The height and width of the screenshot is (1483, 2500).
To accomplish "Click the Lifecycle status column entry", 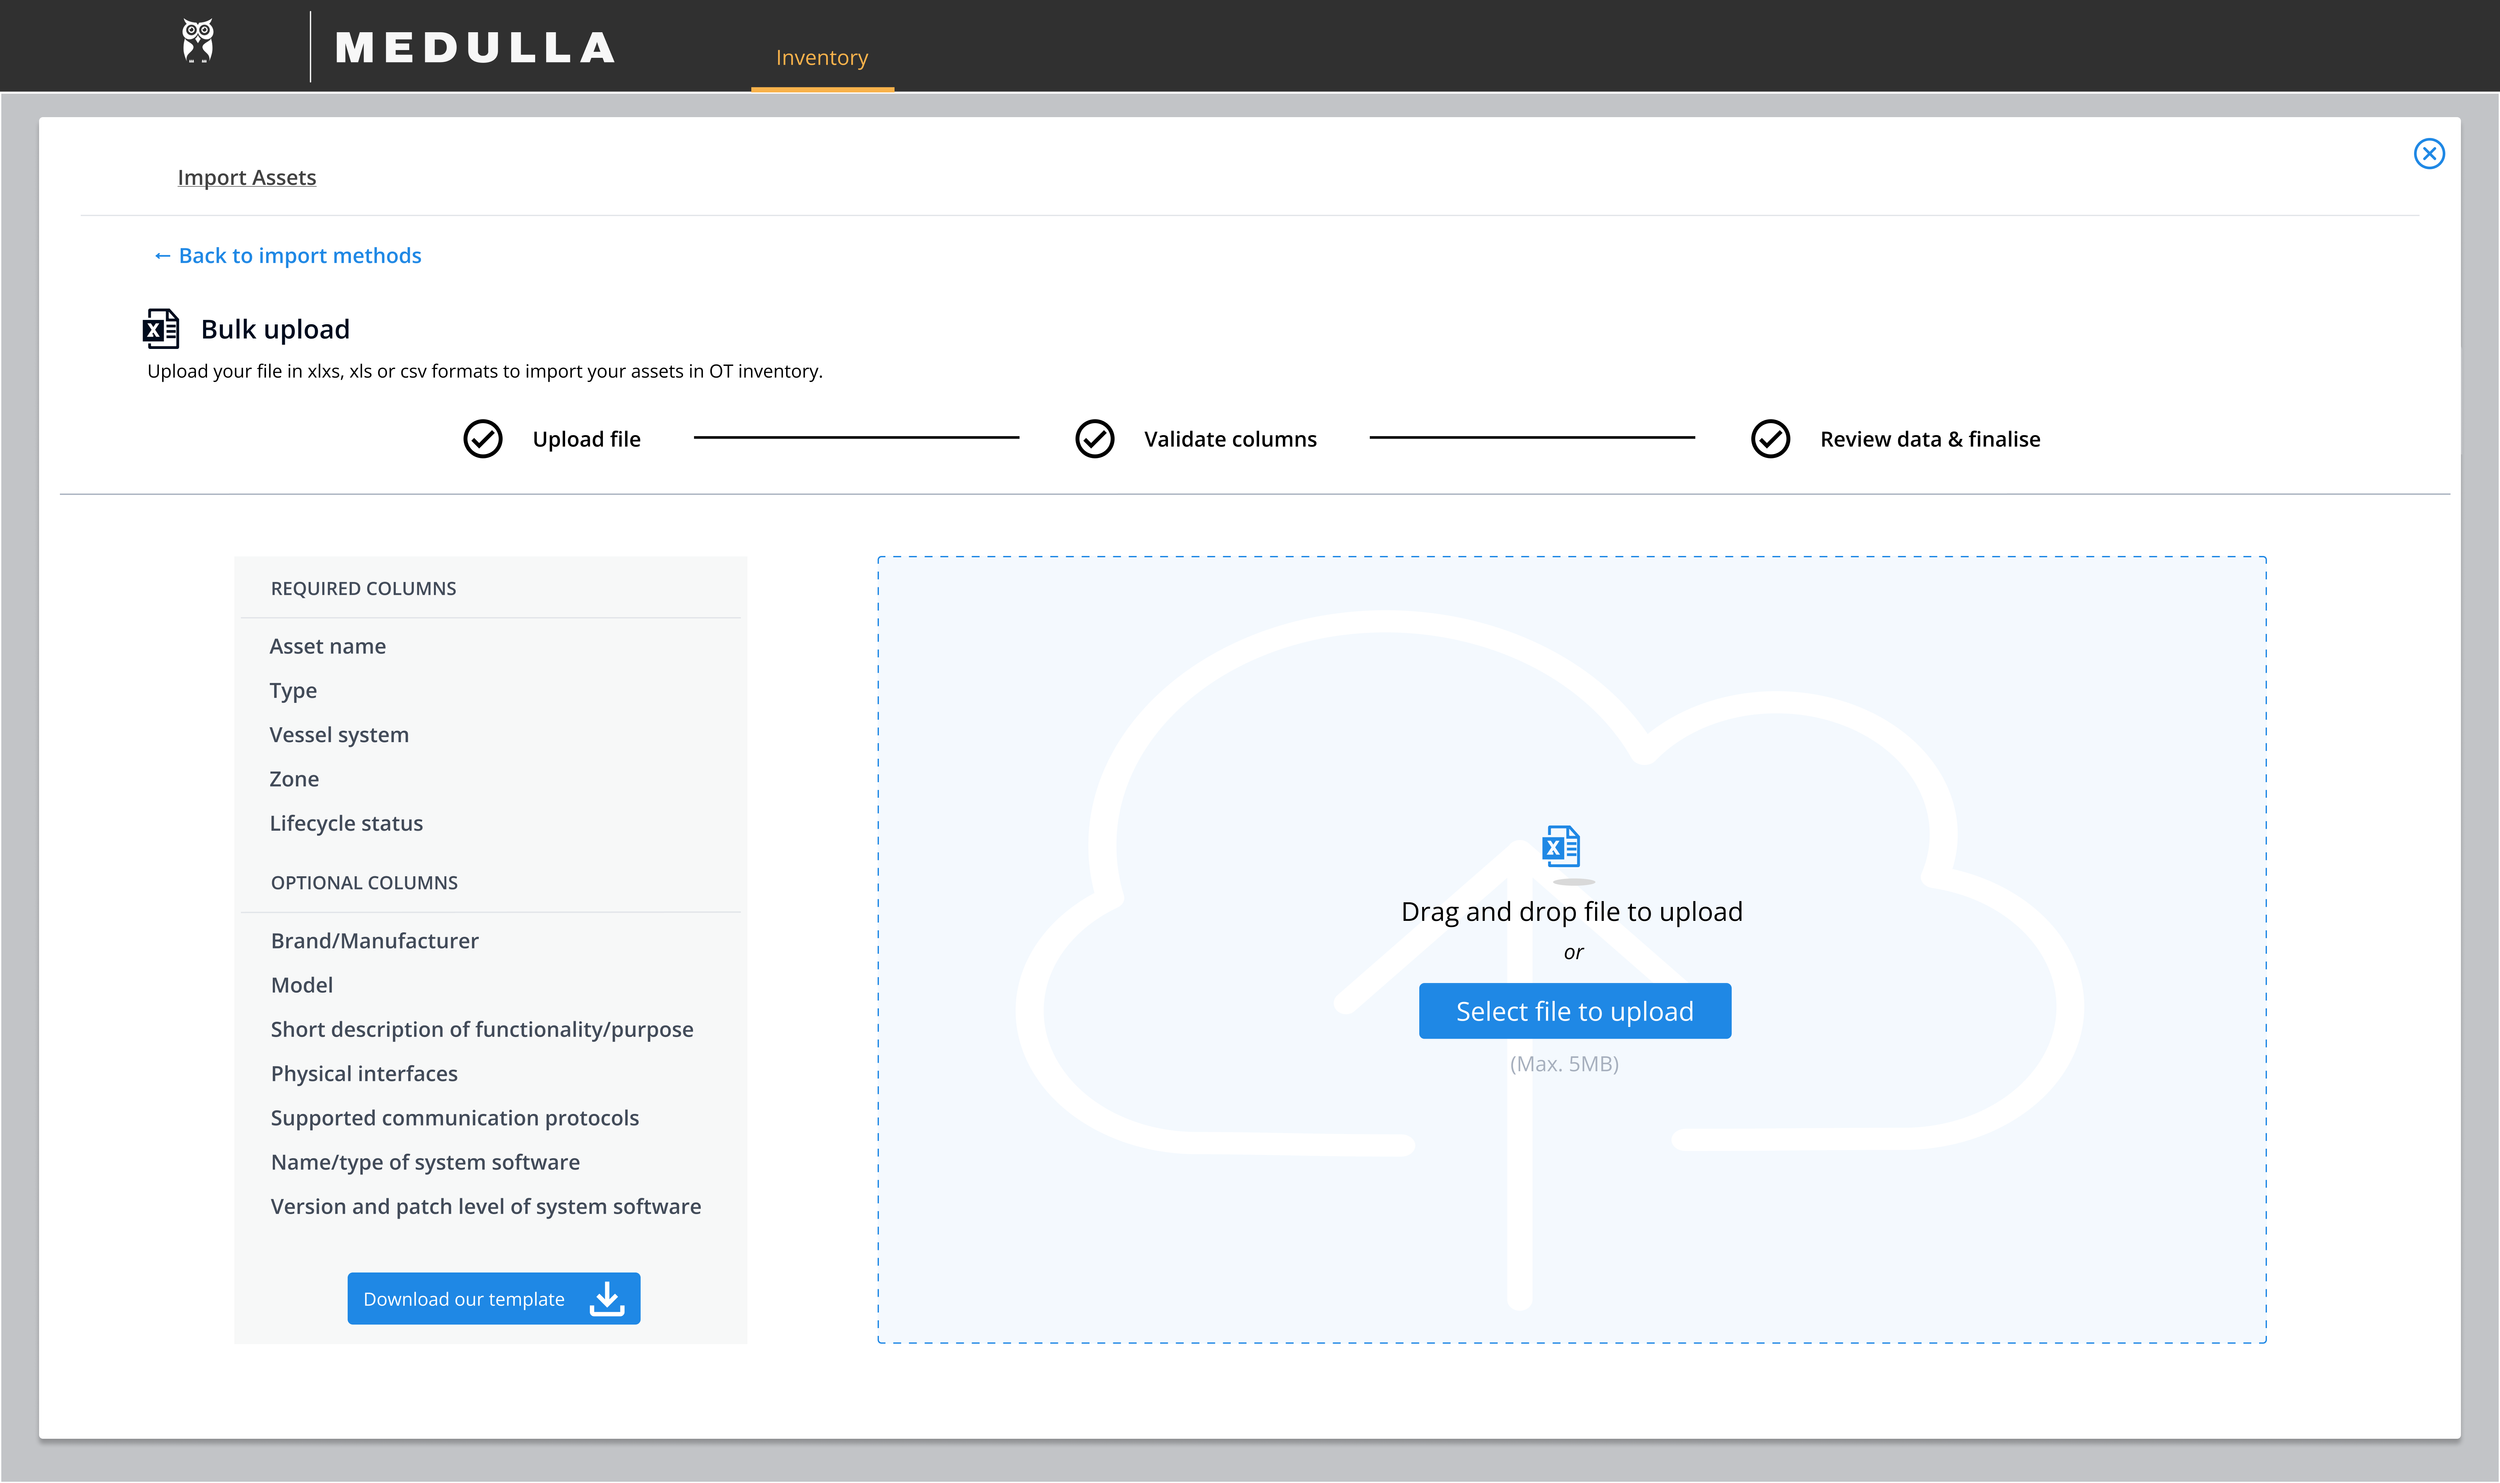I will point(346,823).
